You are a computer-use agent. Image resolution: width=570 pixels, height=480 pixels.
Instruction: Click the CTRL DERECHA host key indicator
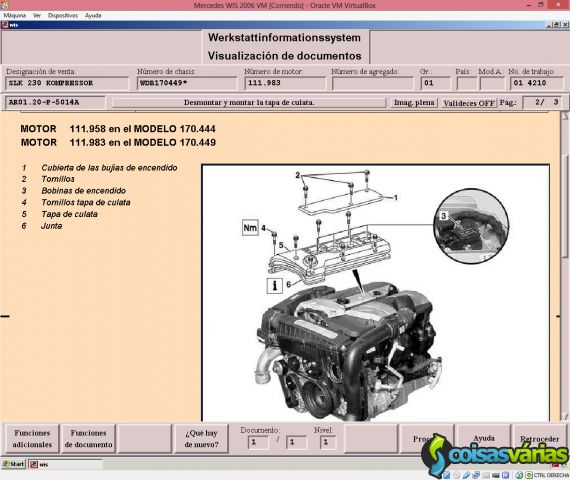(x=551, y=475)
